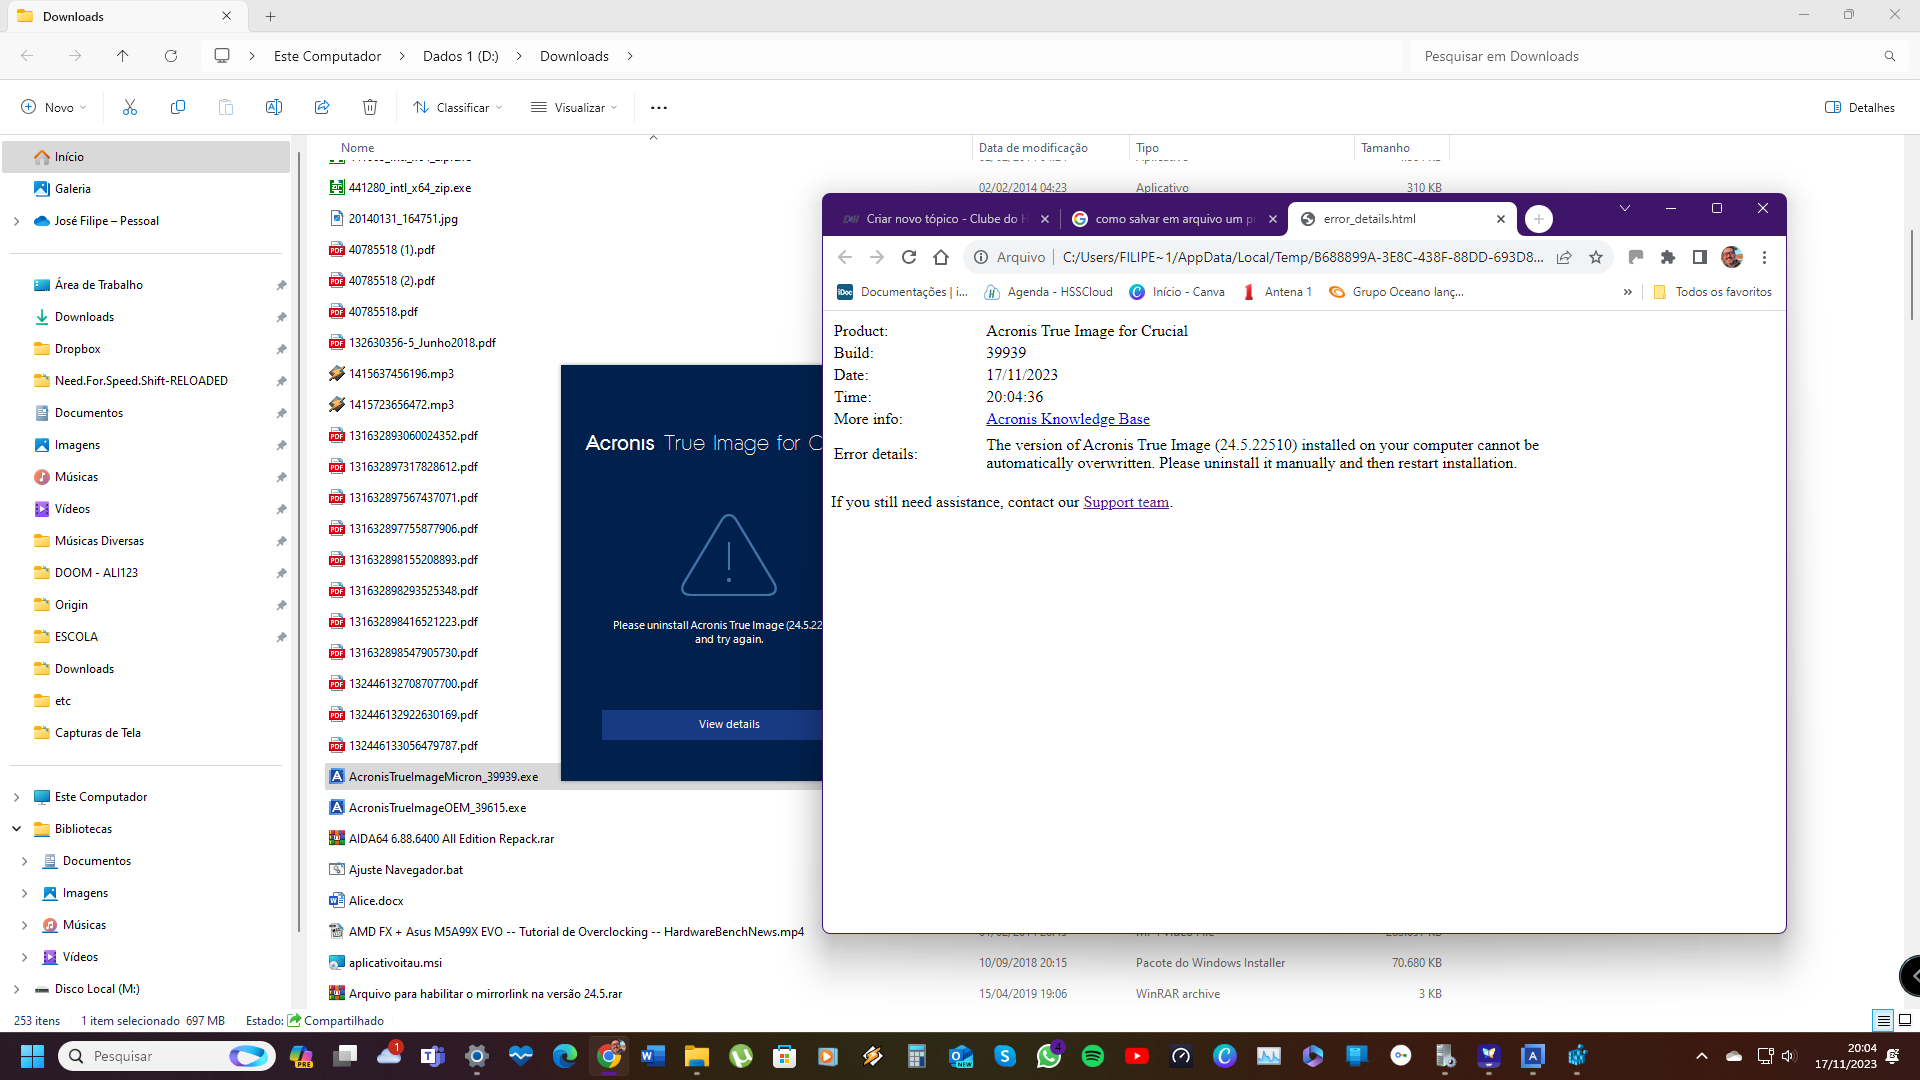Click the Chrome home icon
1920x1080 pixels.
coord(941,257)
